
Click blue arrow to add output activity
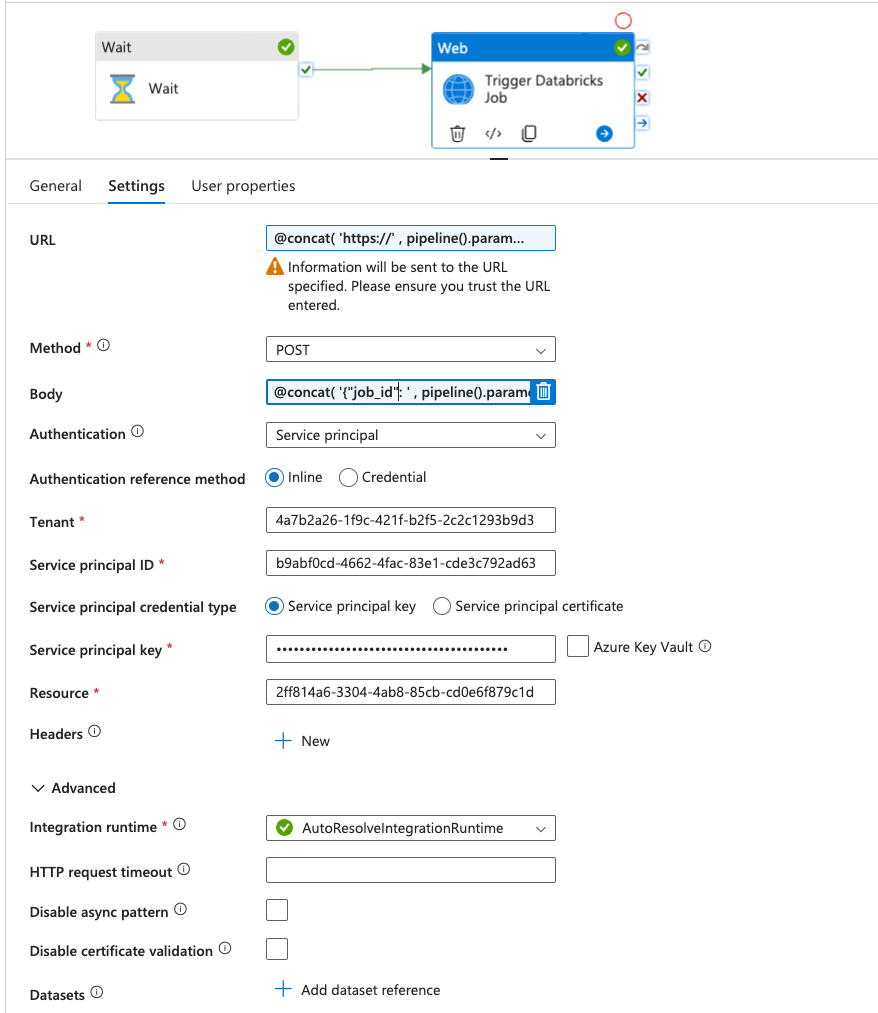pyautogui.click(x=604, y=133)
